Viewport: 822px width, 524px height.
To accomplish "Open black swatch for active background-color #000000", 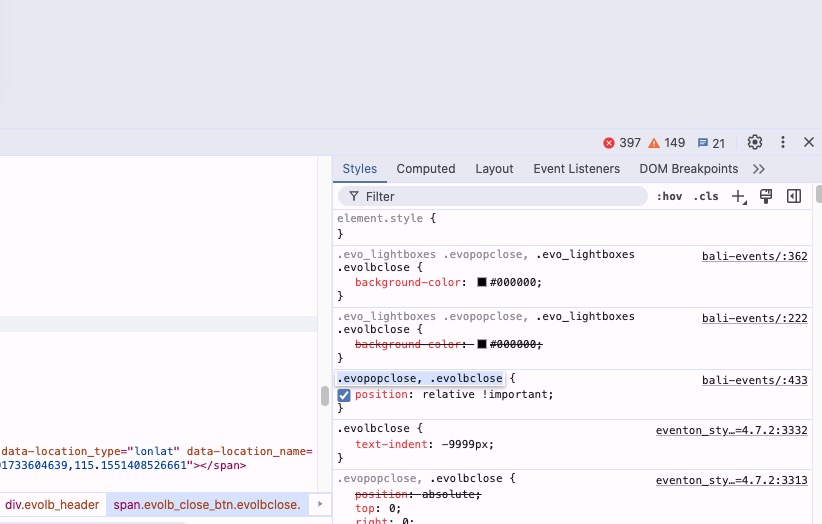I will coord(482,282).
